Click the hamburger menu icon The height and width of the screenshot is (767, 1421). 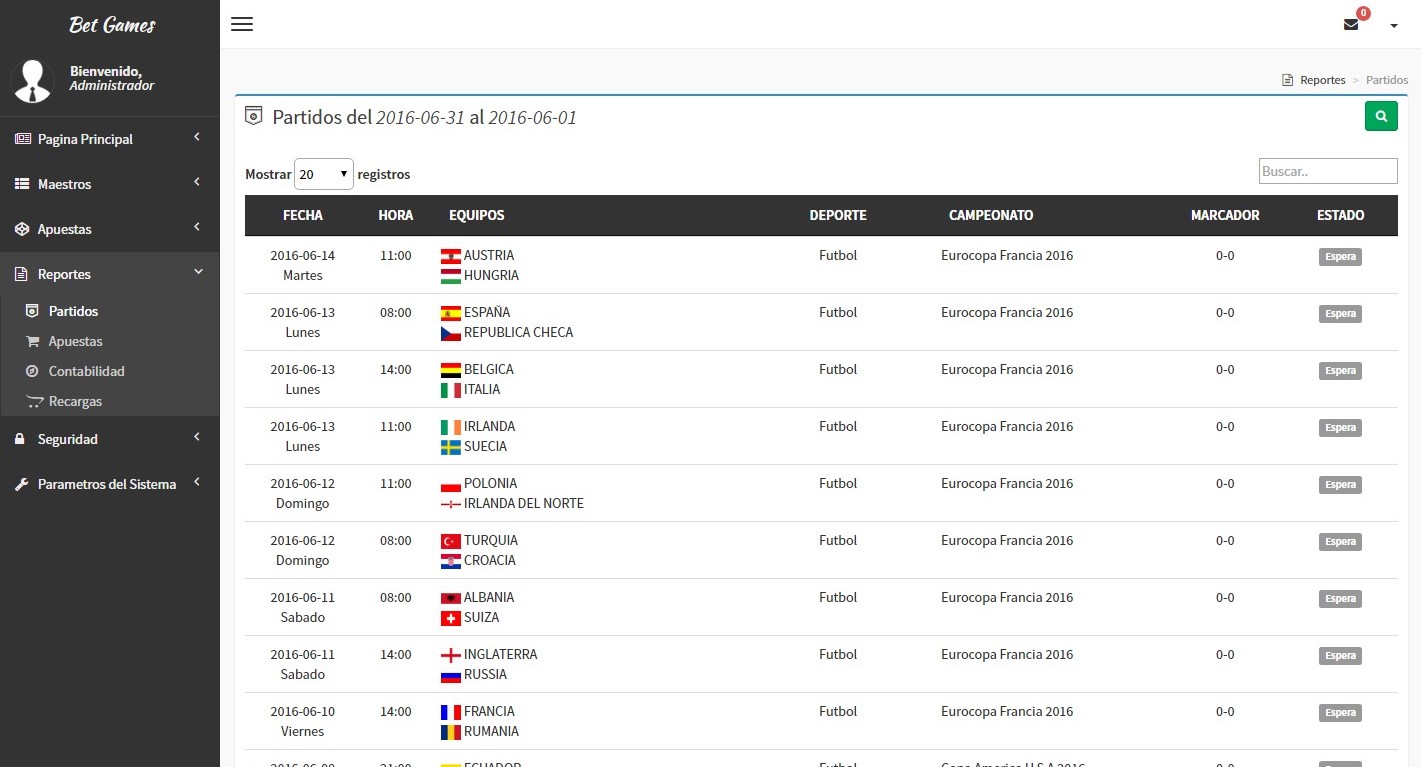click(x=242, y=24)
